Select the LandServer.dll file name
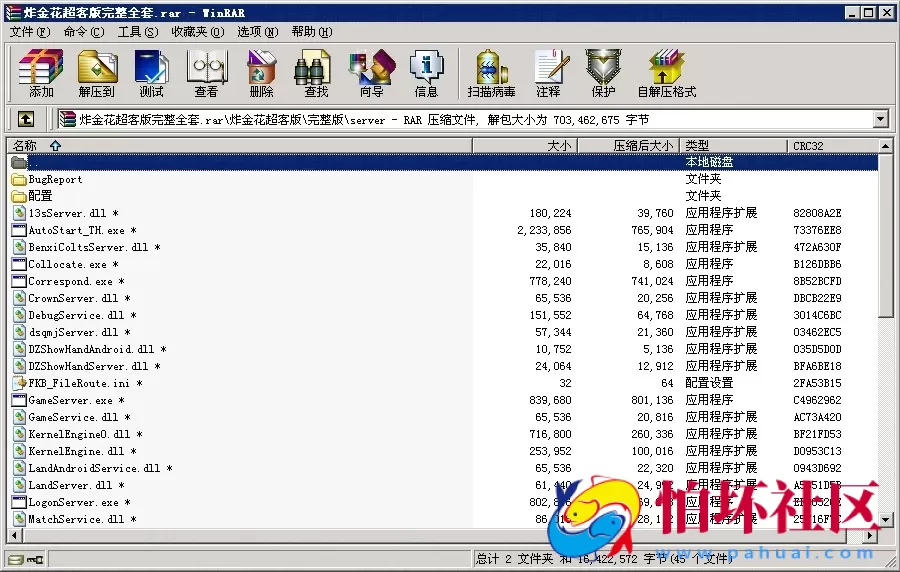 [x=76, y=485]
